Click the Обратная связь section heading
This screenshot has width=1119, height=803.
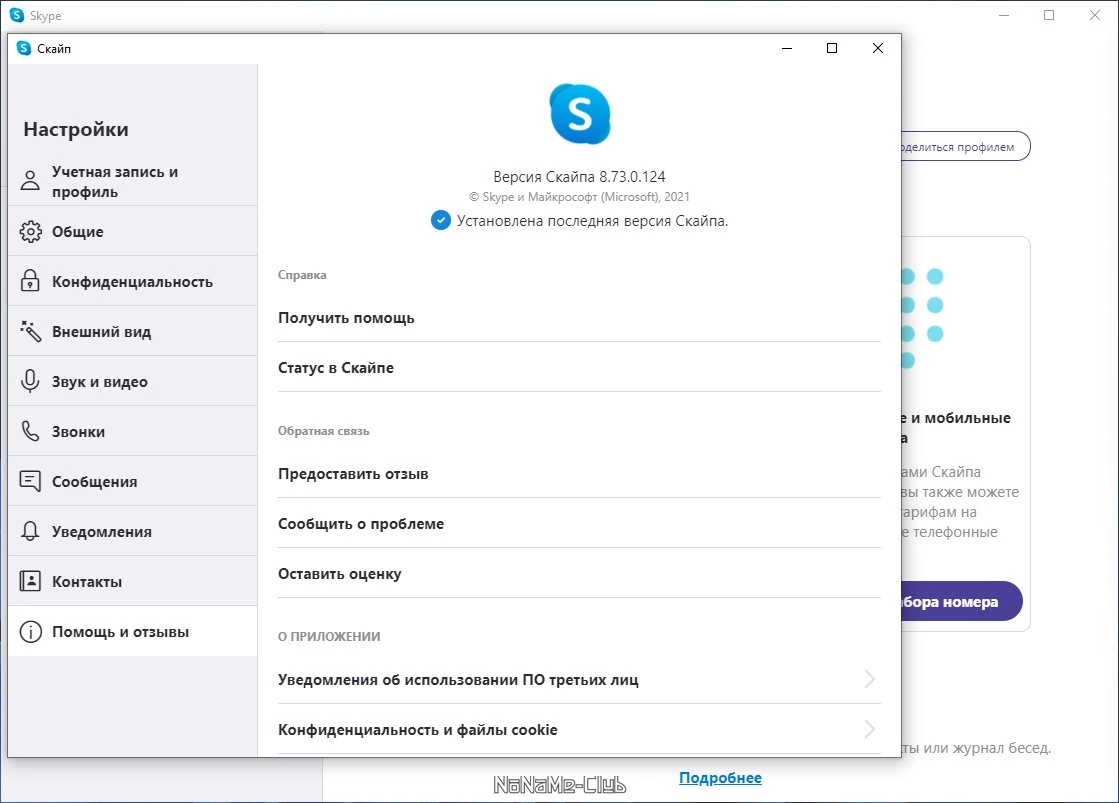(323, 431)
